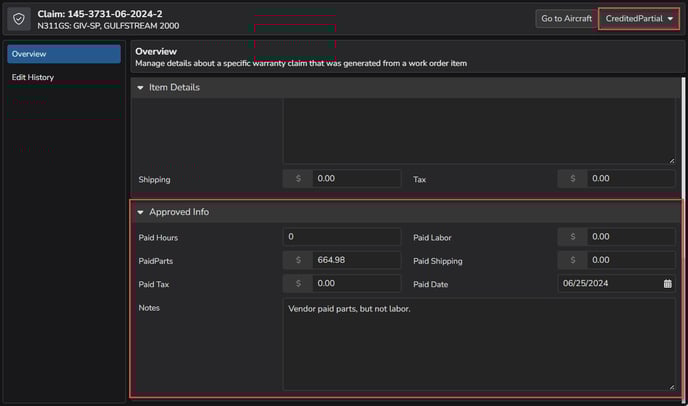Click the Overview heading in the main panel
This screenshot has width=688, height=406.
(x=156, y=51)
